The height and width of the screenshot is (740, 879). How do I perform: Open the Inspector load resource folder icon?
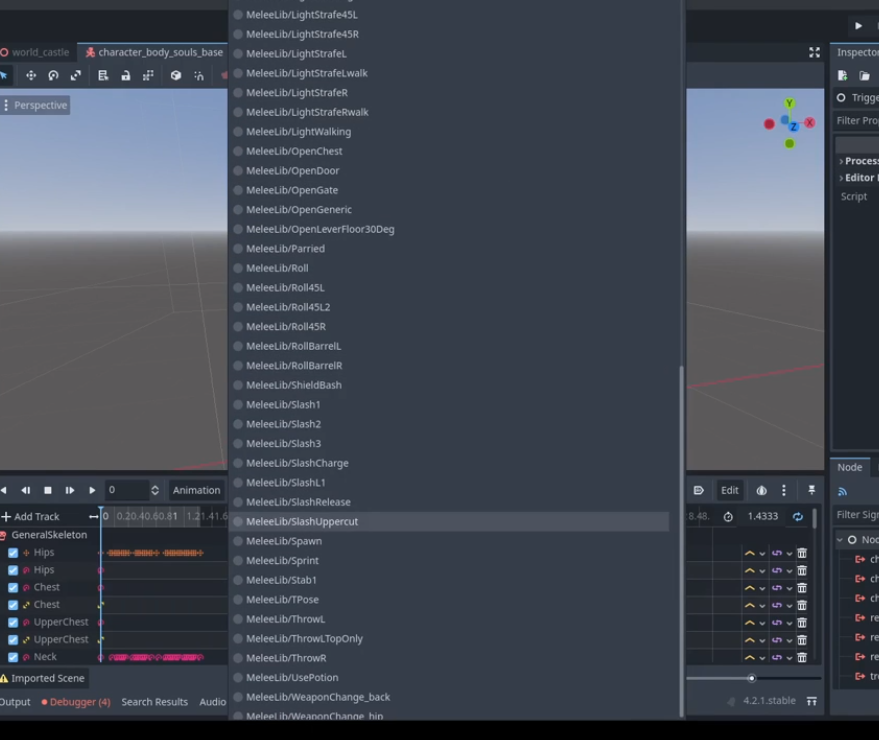coord(864,76)
